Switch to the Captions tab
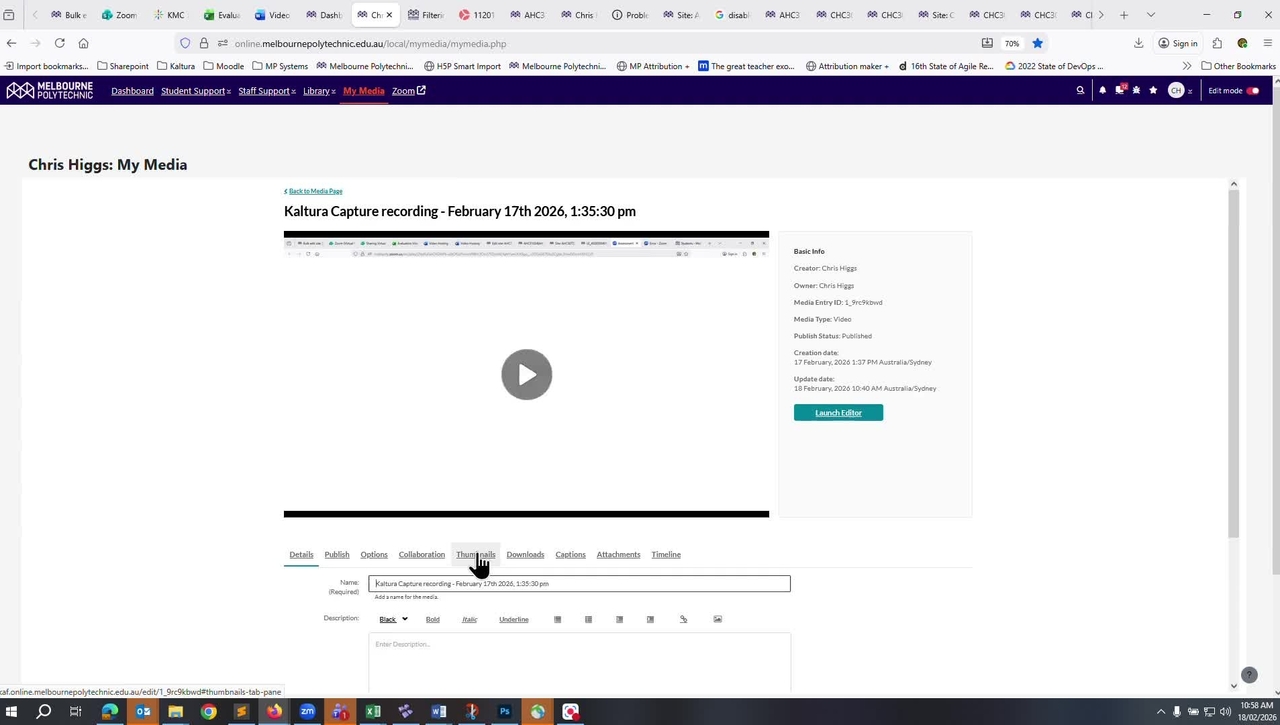This screenshot has width=1280, height=725. (x=570, y=555)
